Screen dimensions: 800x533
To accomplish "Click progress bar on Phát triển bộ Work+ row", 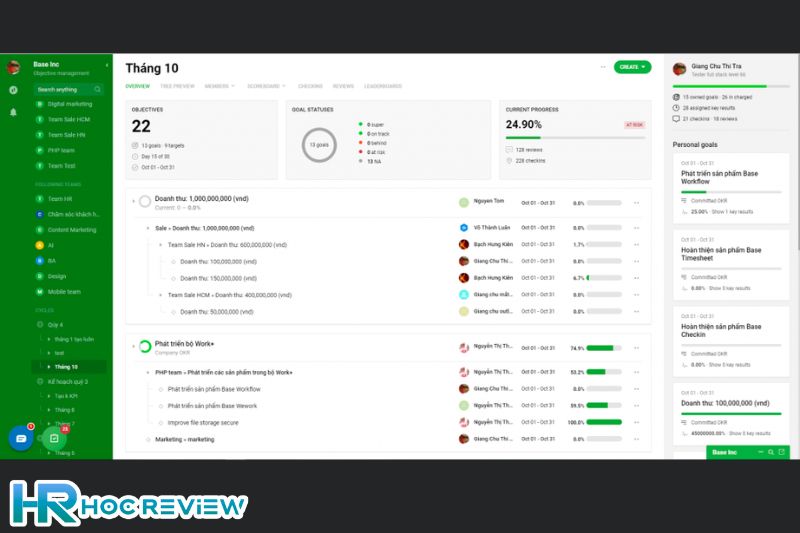I will 604,348.
